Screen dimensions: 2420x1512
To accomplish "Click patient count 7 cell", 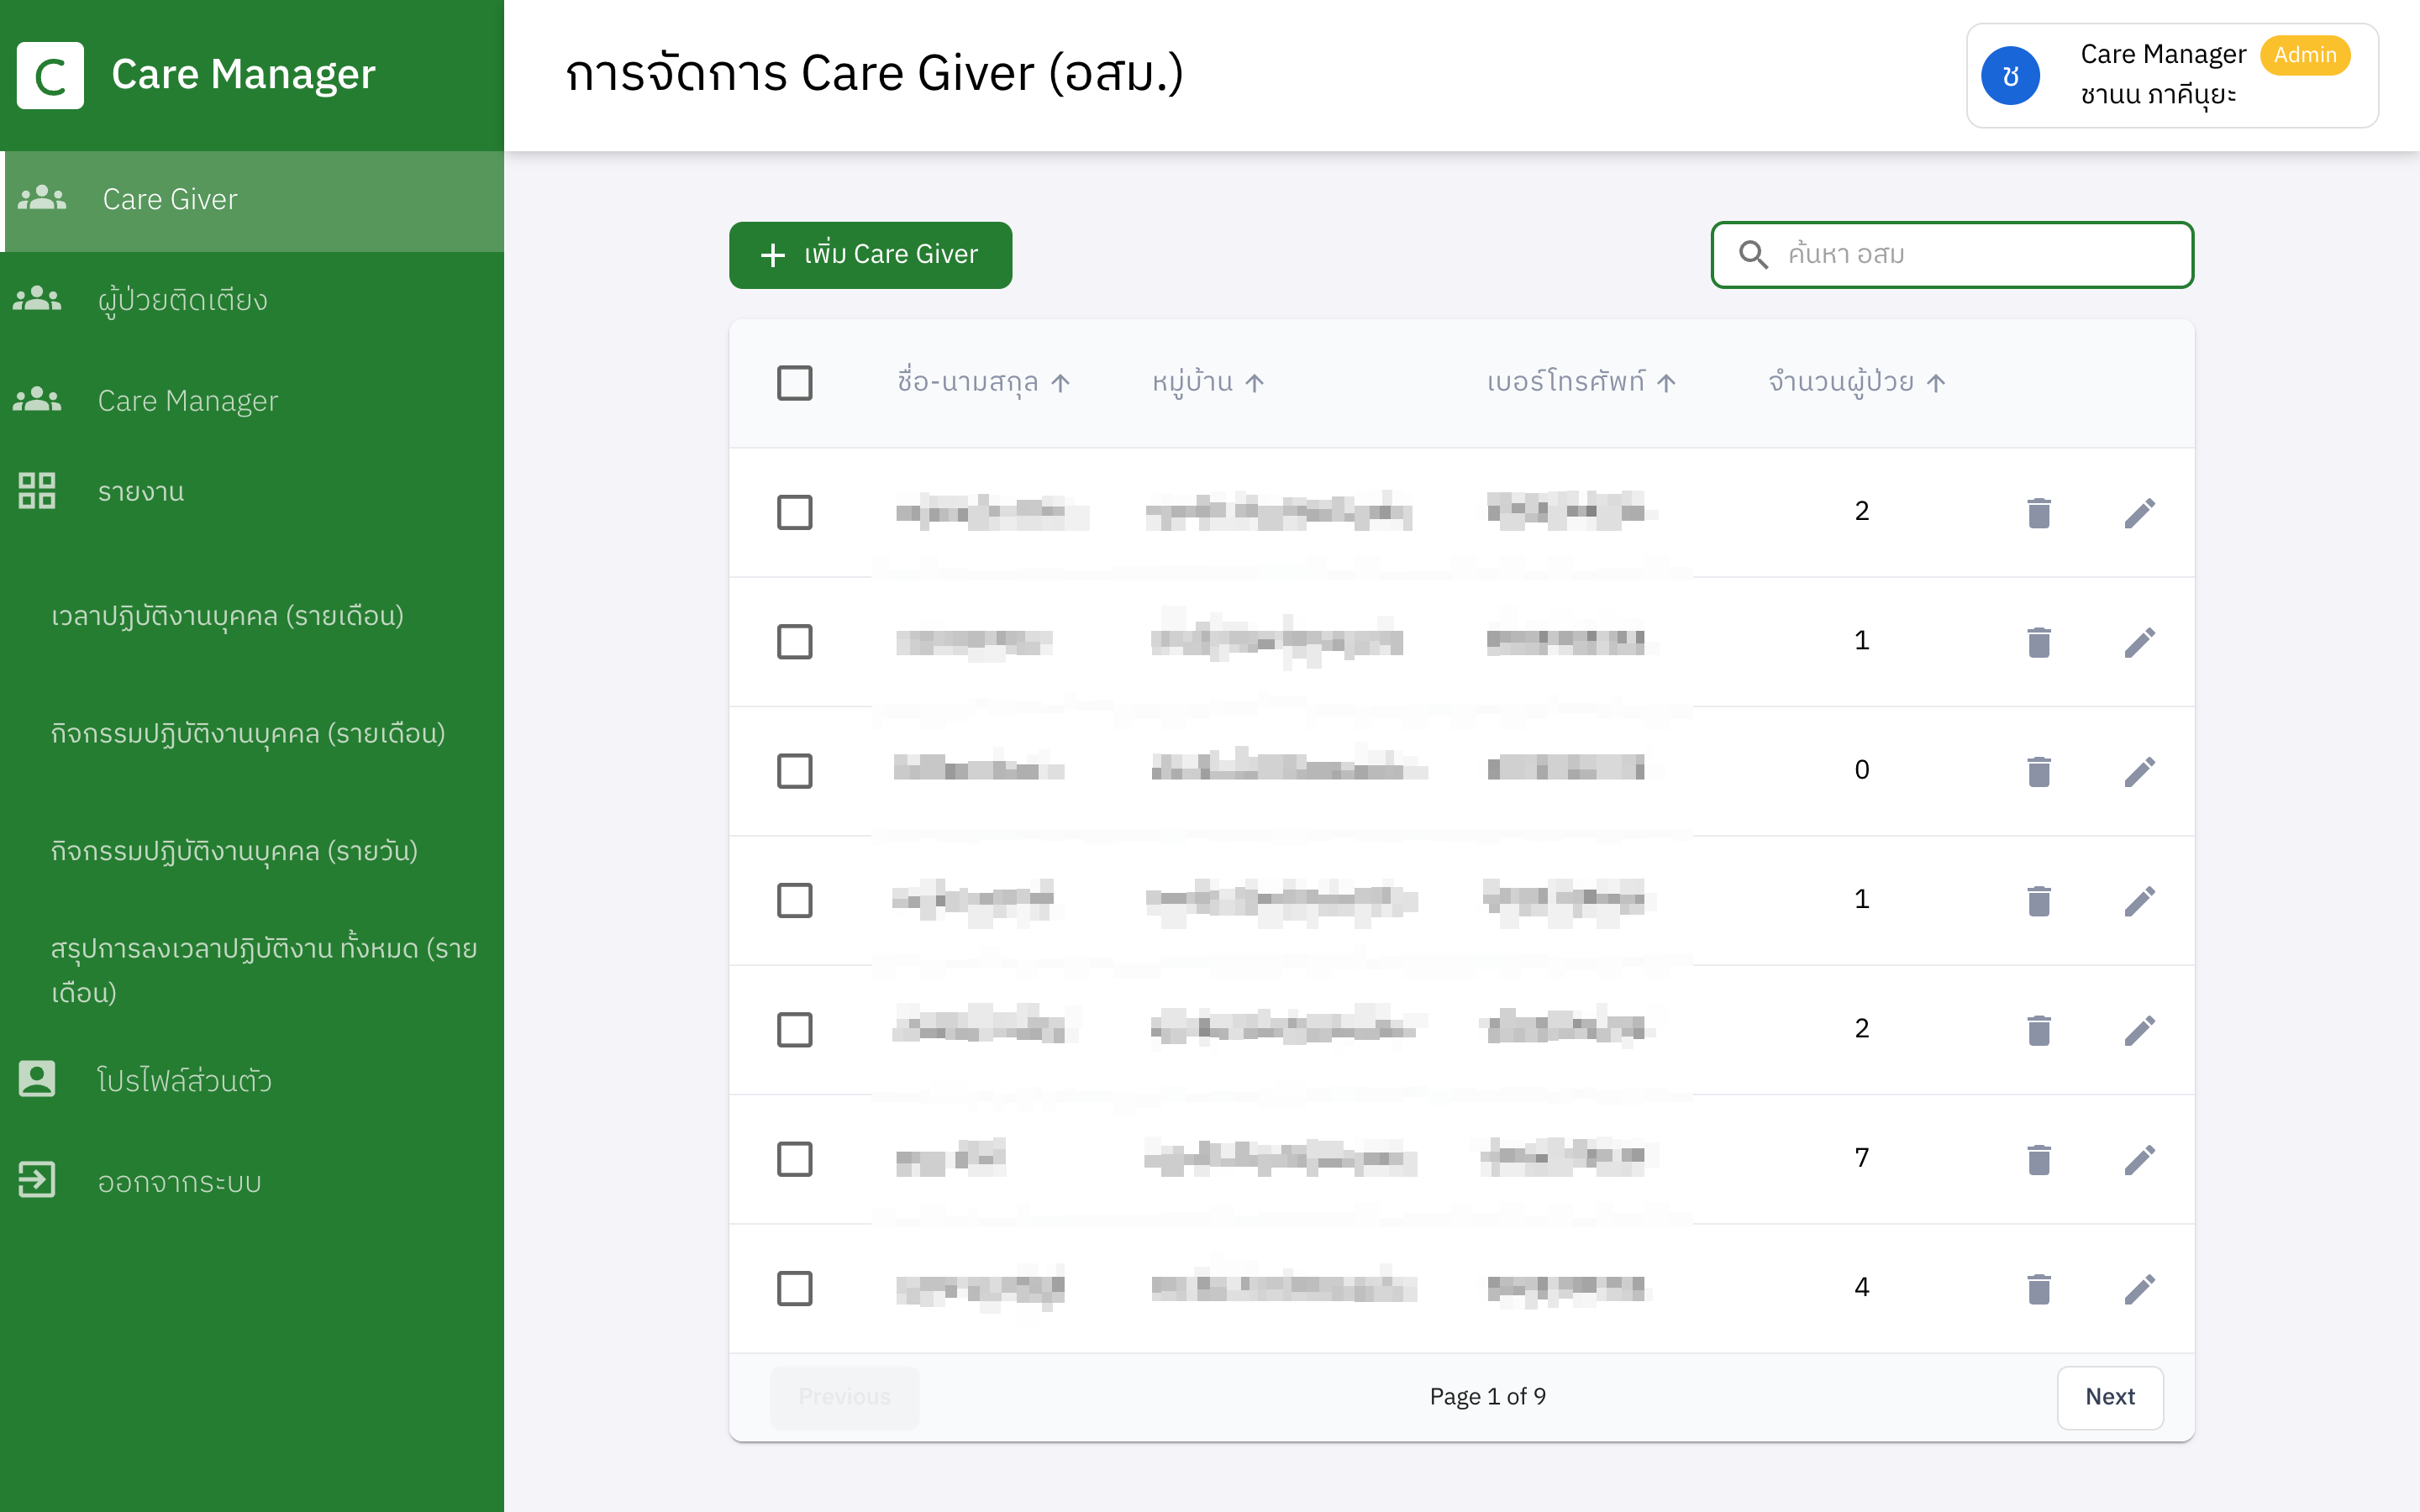I will (1862, 1158).
